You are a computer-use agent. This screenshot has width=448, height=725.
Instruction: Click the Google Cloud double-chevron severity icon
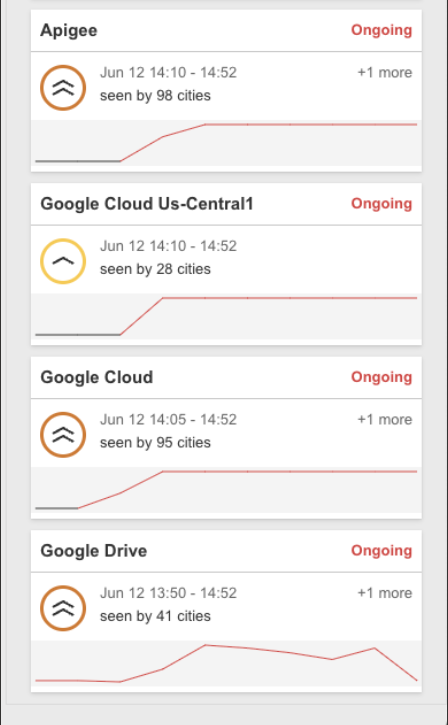pyautogui.click(x=63, y=435)
